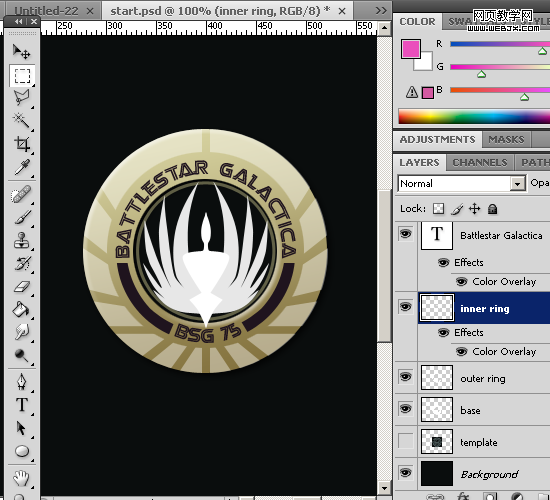The image size is (550, 500).
Task: Select the Polygonal Lasso tool
Action: point(22,98)
